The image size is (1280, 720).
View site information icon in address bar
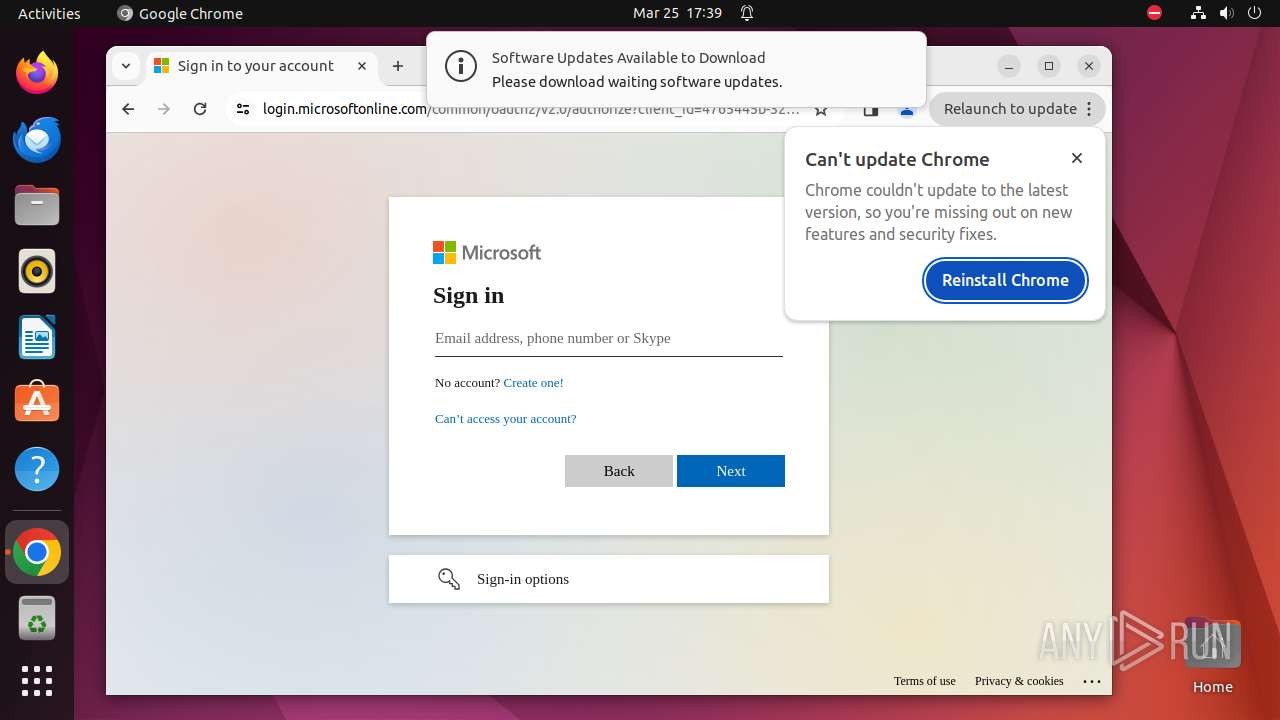coord(243,109)
